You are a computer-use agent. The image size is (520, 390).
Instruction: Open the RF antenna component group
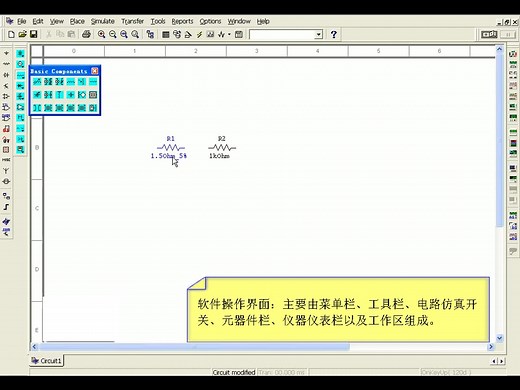(6, 171)
